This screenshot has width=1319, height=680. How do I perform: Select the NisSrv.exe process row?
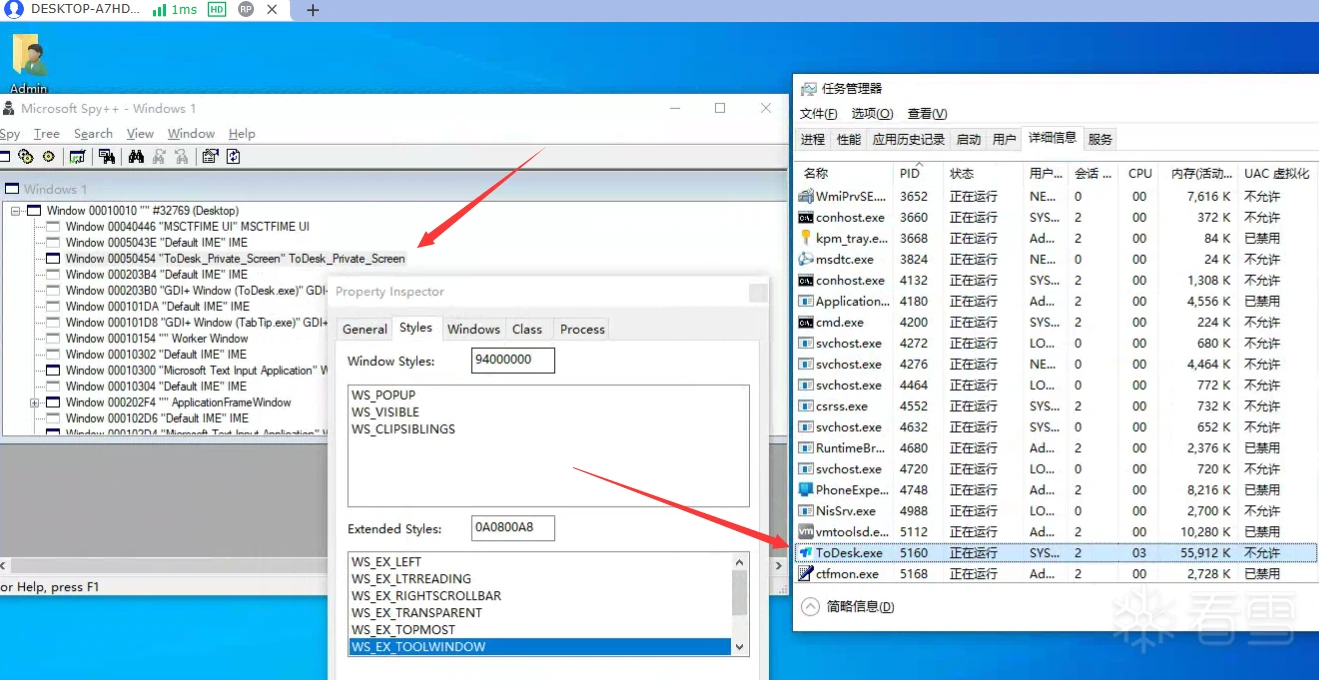click(x=1056, y=510)
